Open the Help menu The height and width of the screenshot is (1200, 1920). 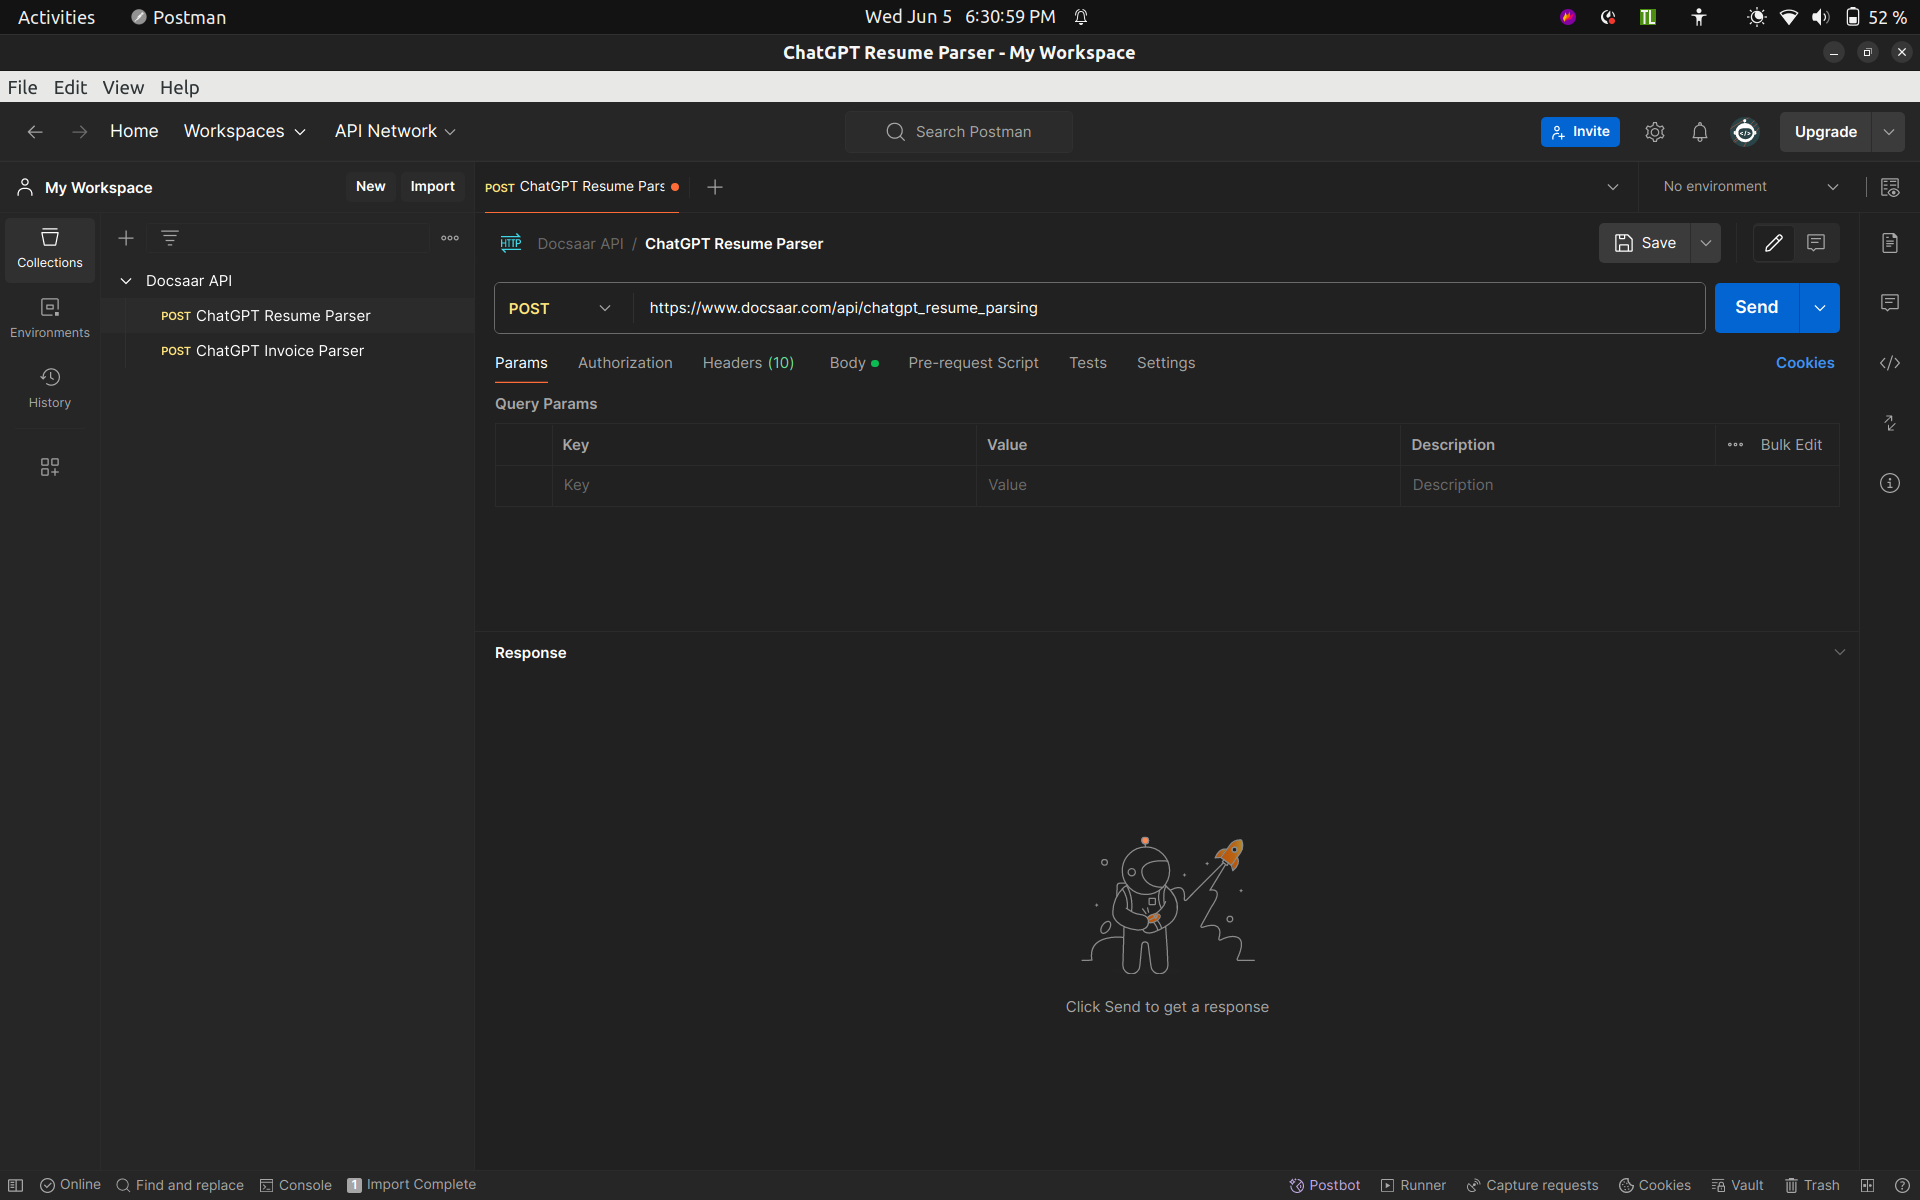179,87
